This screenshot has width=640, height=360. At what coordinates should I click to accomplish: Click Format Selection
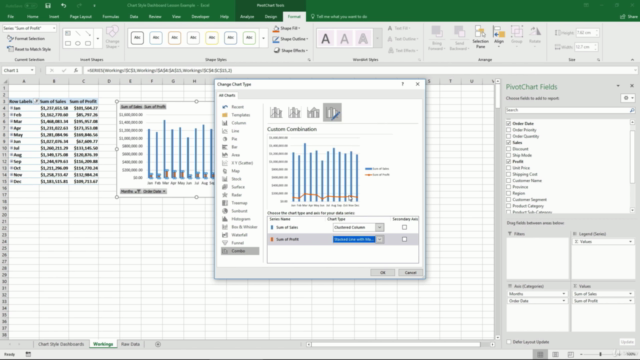pyautogui.click(x=26, y=38)
